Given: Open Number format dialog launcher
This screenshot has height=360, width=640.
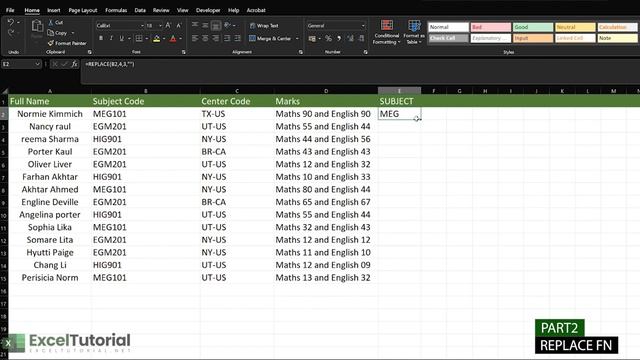Looking at the screenshot, I should coord(366,52).
